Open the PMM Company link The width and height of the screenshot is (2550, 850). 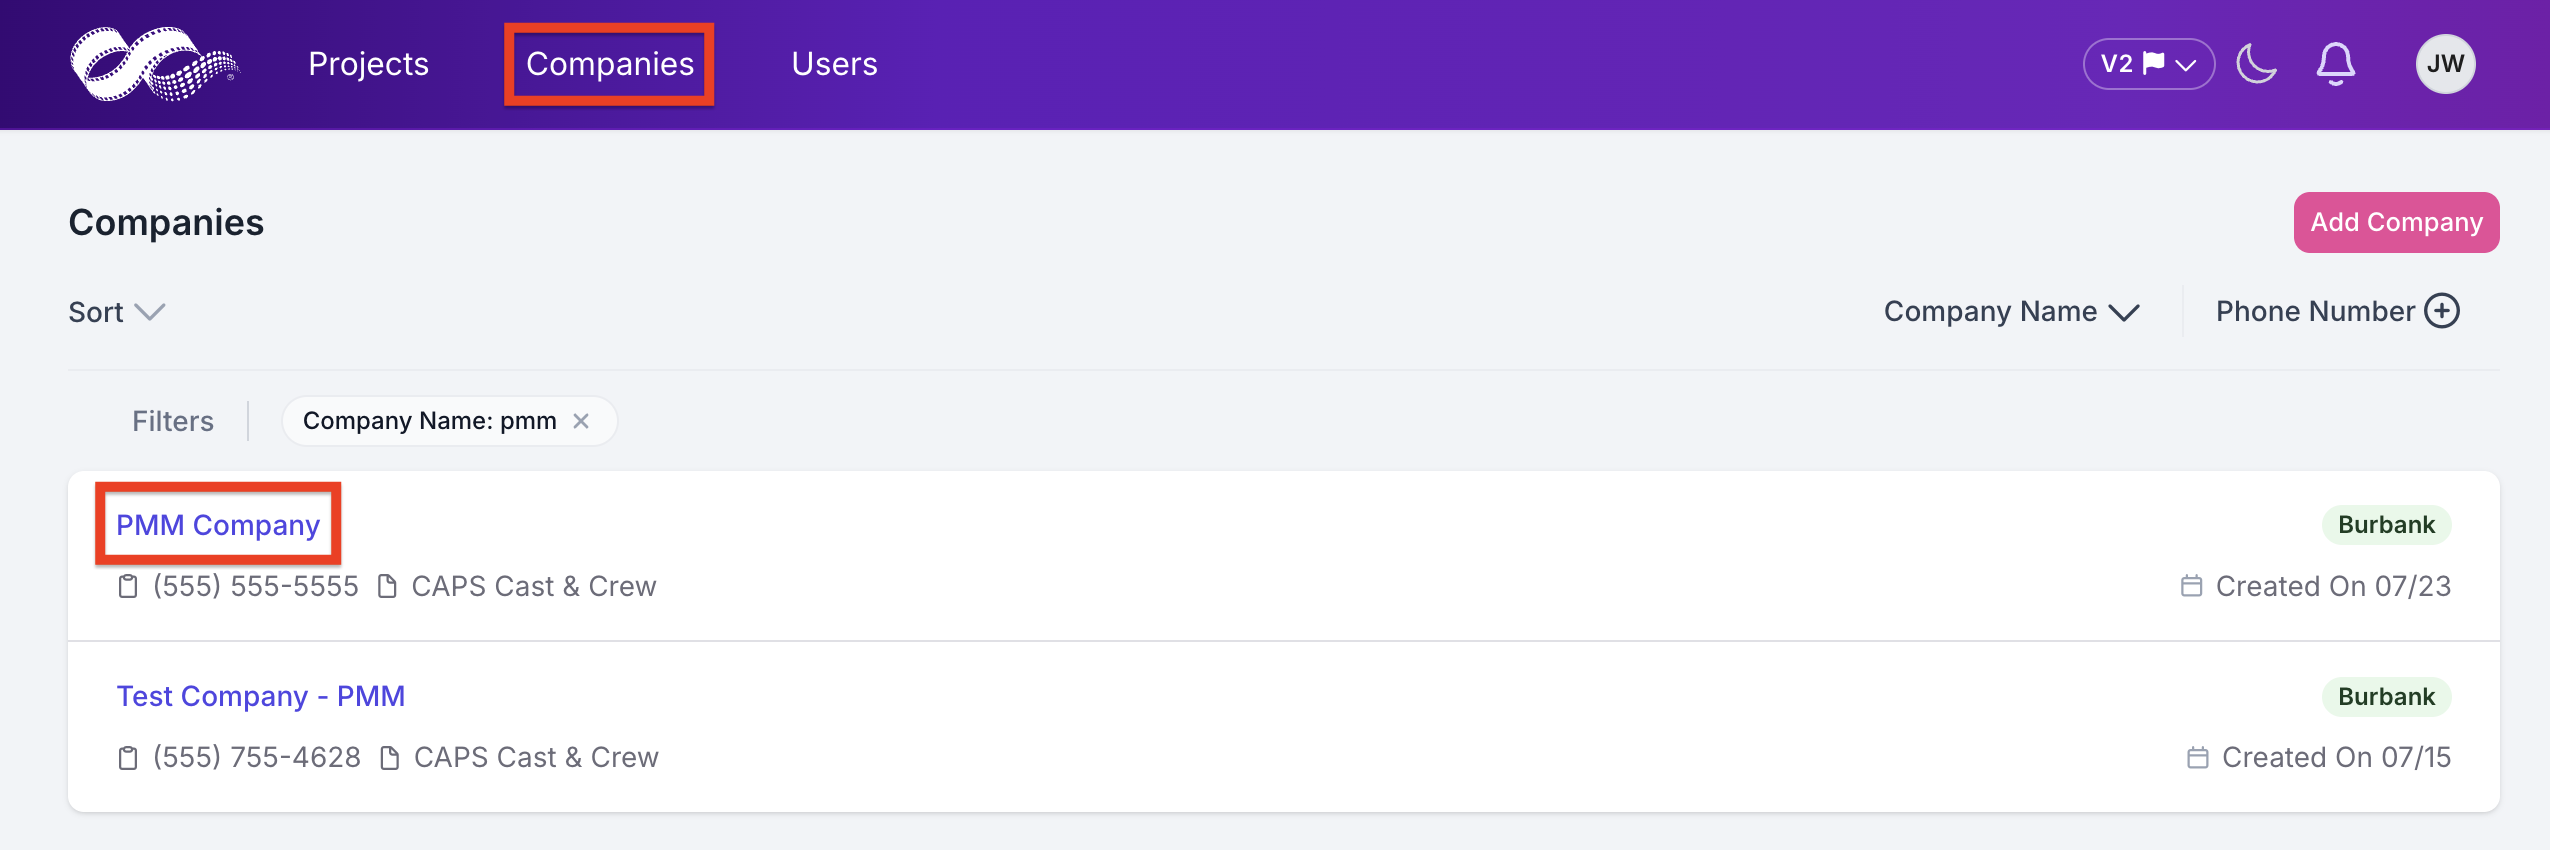point(218,525)
